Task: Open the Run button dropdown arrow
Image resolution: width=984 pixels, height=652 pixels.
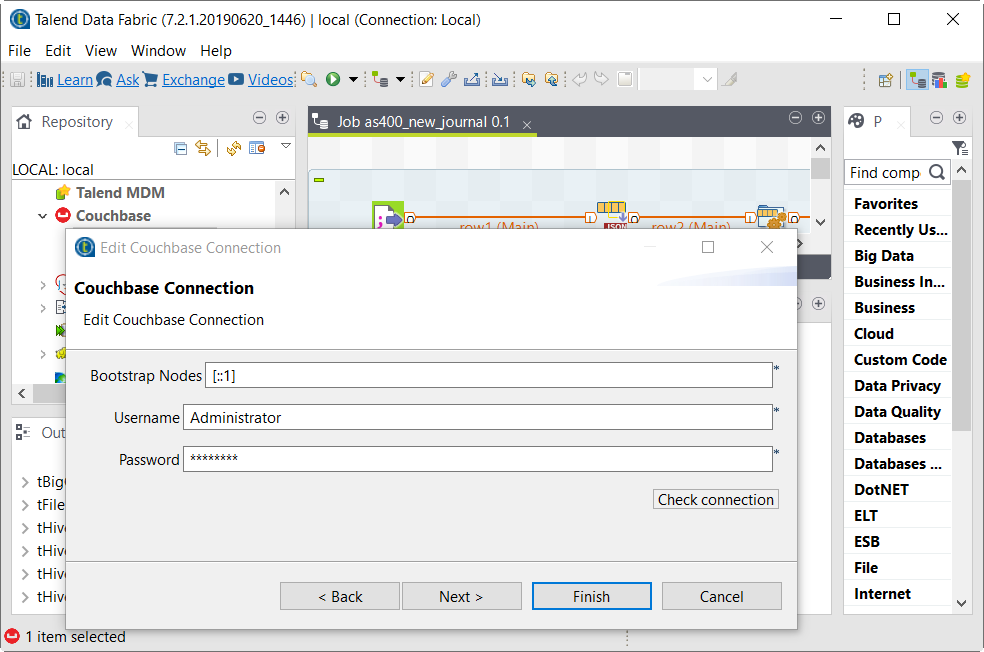Action: click(353, 80)
